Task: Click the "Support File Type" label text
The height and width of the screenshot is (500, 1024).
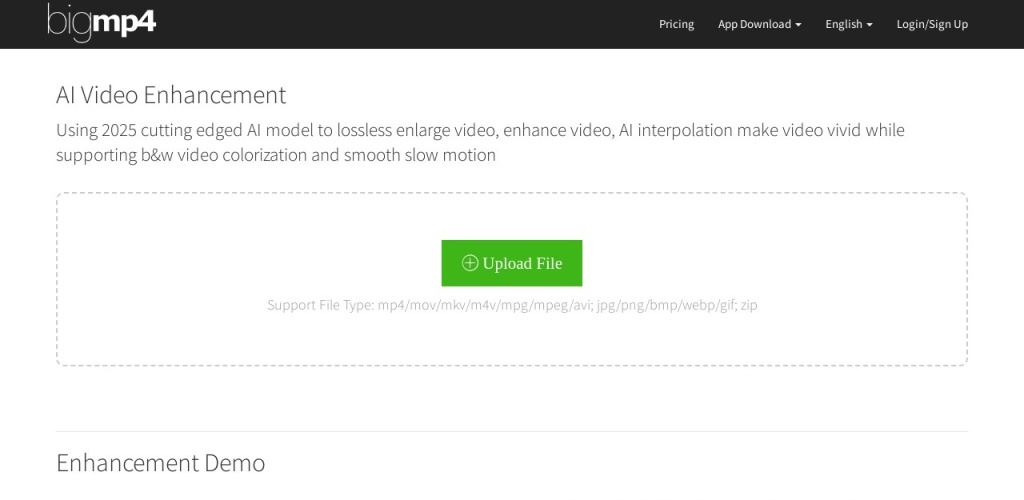Action: click(x=319, y=305)
